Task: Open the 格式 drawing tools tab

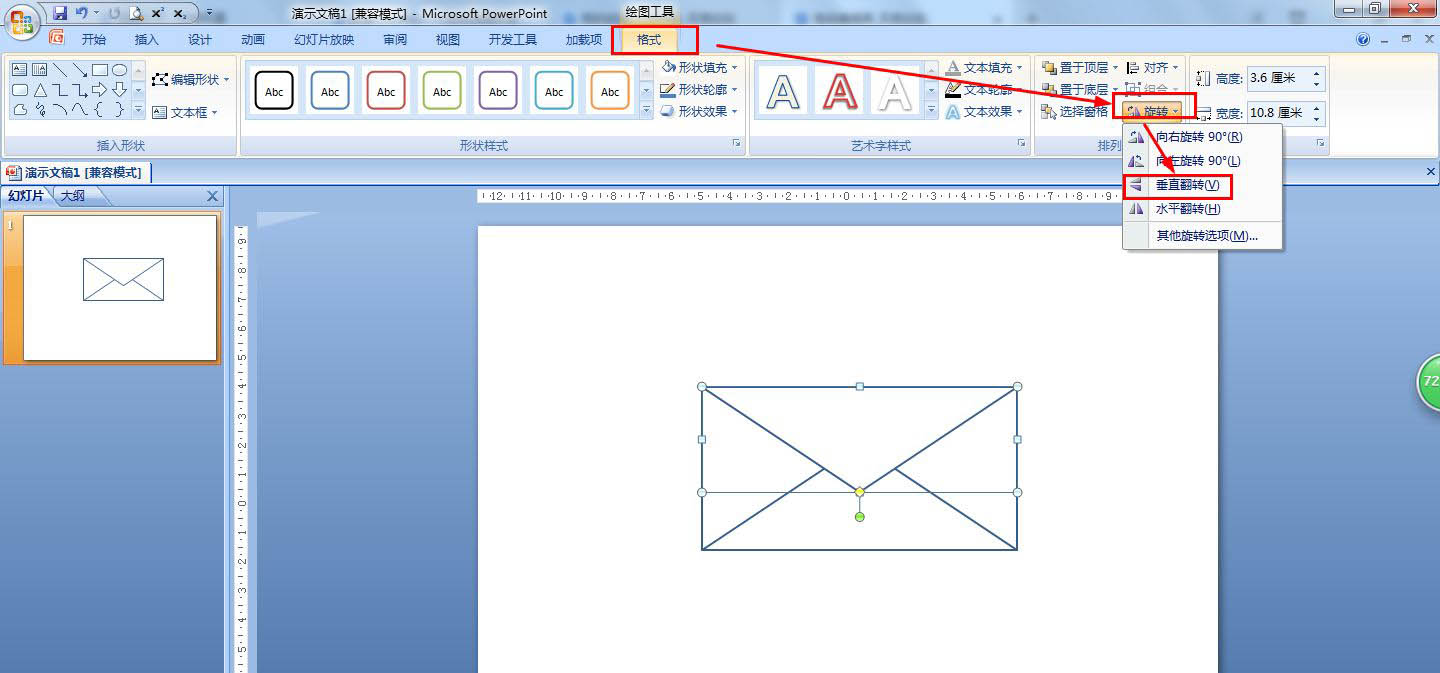Action: [650, 39]
